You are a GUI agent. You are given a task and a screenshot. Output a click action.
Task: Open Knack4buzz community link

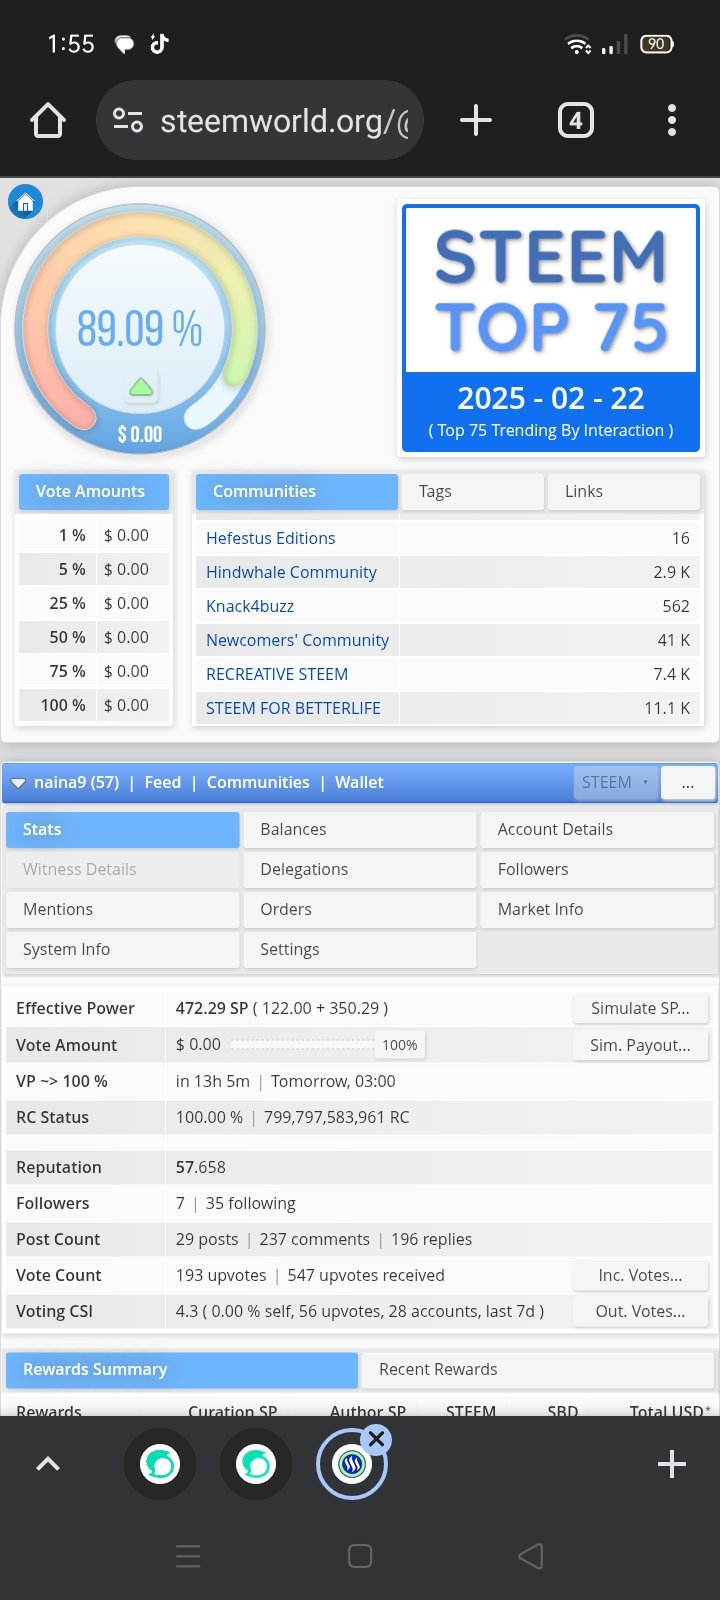(250, 606)
